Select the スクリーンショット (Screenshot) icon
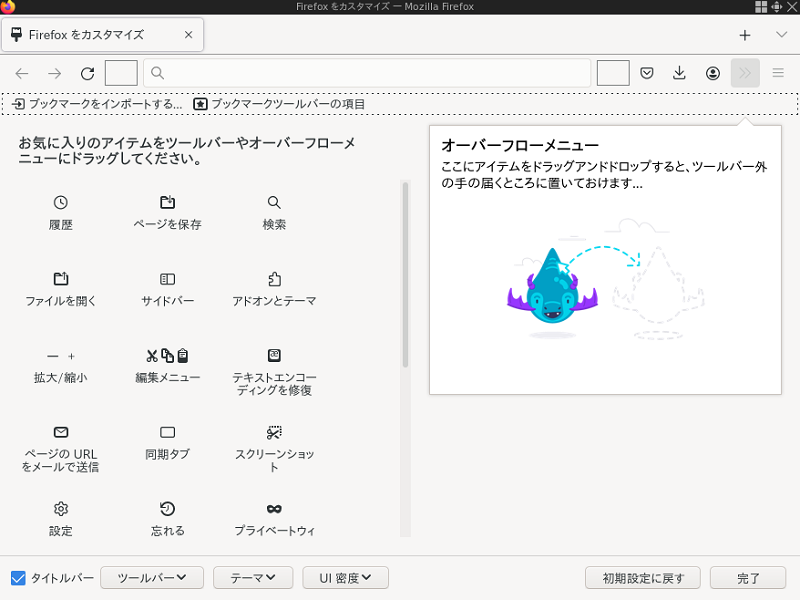The image size is (800, 600). 274,432
